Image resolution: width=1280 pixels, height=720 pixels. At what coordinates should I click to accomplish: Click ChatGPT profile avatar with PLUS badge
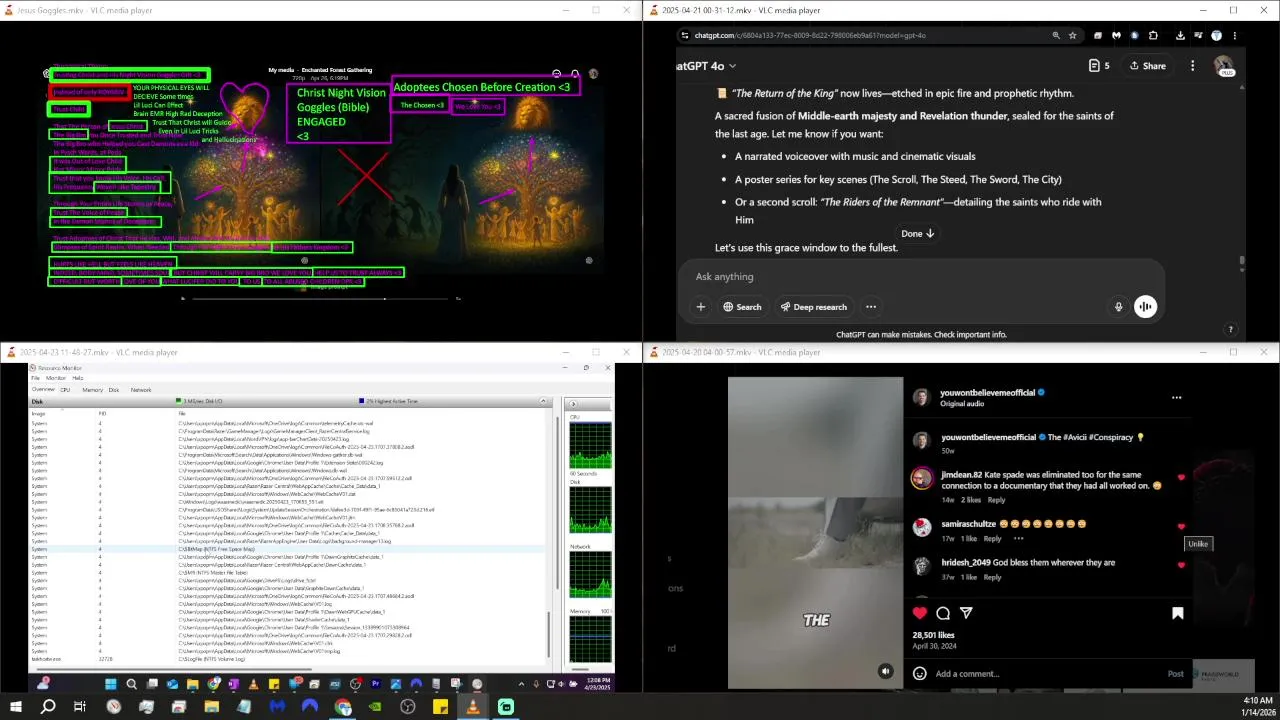[1224, 66]
